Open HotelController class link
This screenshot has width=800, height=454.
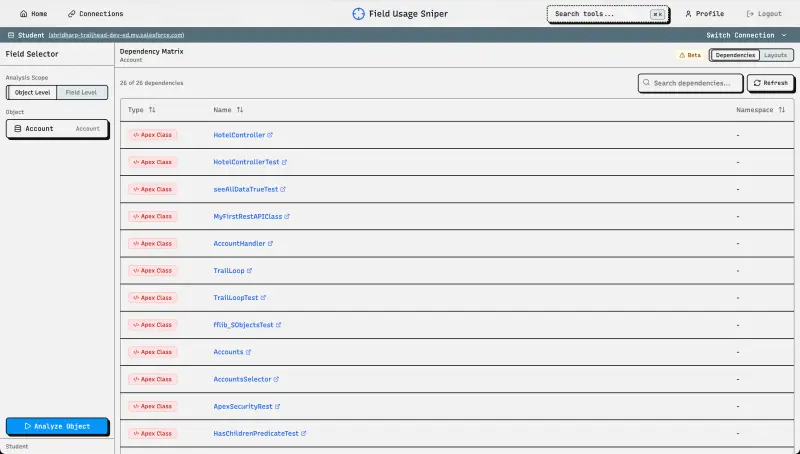pos(239,135)
